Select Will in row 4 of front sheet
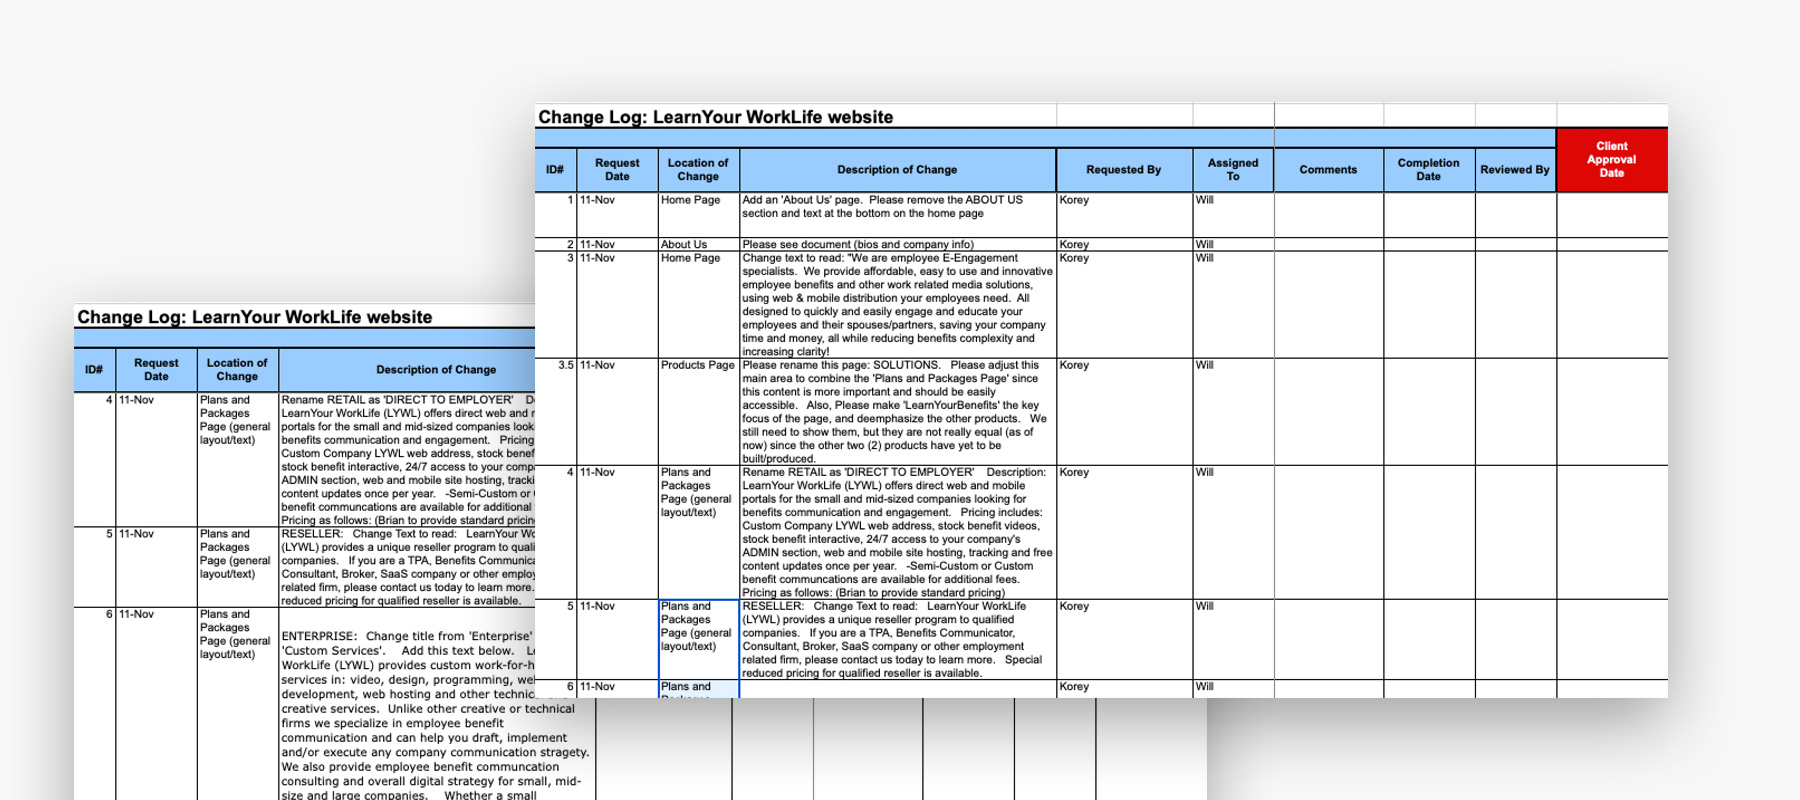Viewport: 1800px width, 800px height. point(1233,532)
